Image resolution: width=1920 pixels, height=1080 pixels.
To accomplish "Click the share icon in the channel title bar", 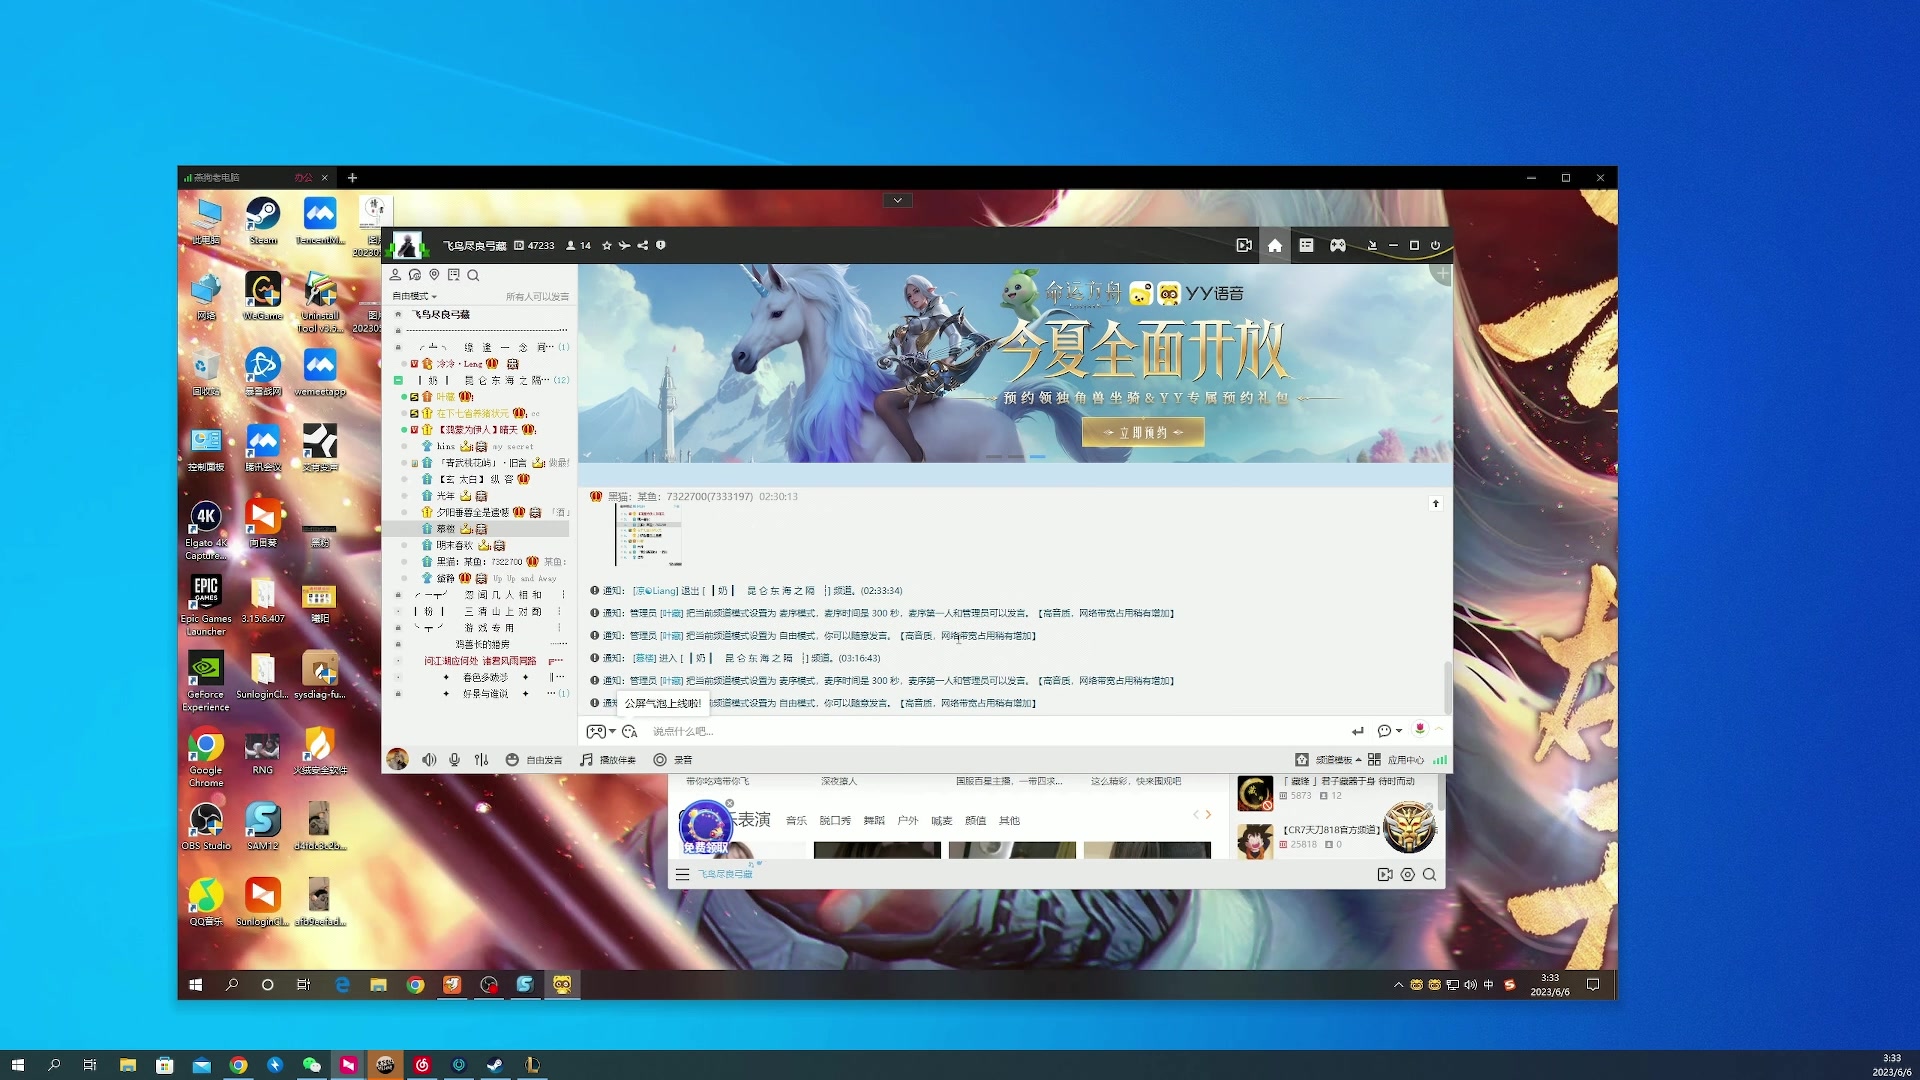I will [x=642, y=246].
